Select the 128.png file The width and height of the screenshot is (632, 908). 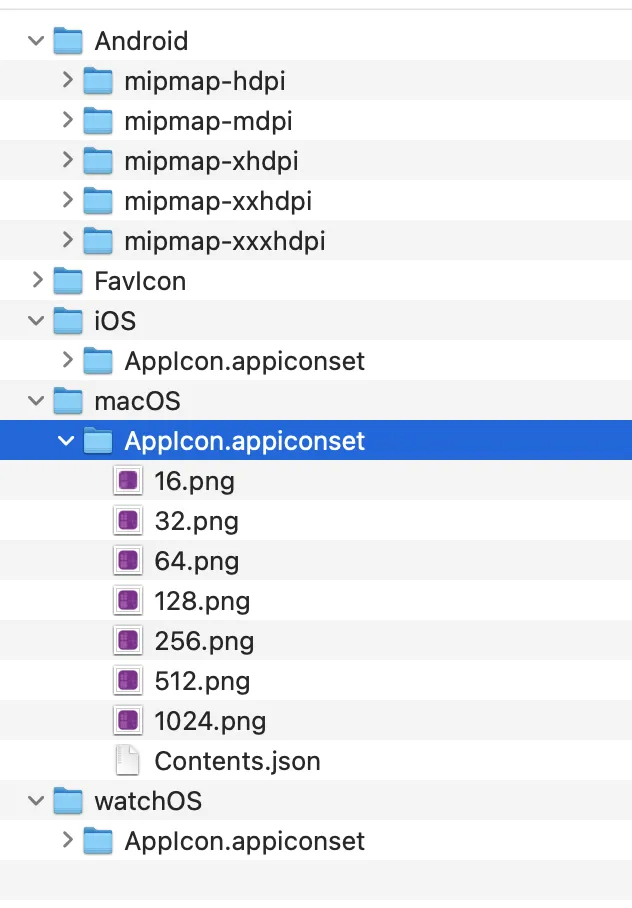coord(202,601)
